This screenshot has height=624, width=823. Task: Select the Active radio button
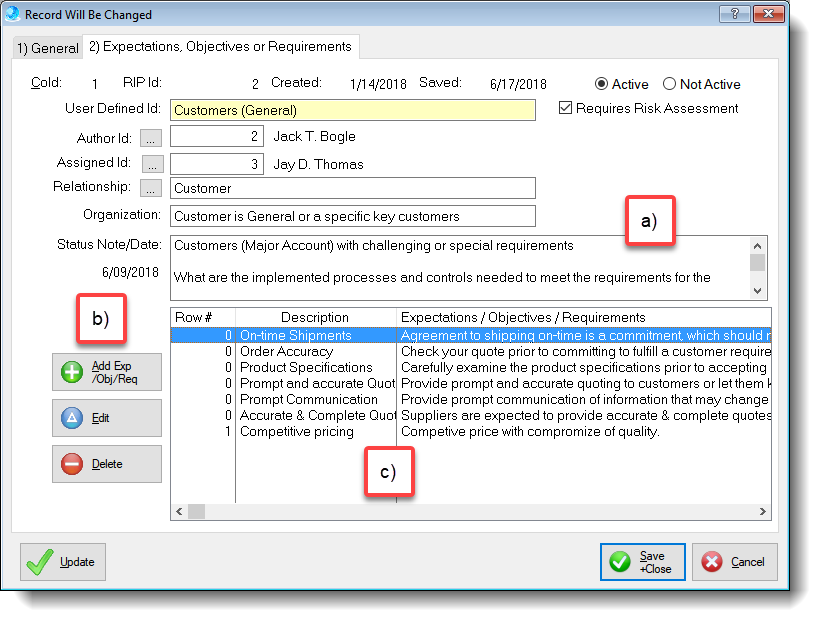coord(601,84)
